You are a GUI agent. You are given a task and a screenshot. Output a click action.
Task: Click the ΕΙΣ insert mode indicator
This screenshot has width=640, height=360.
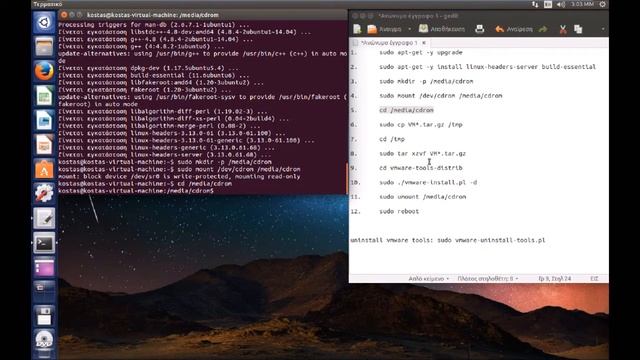(x=594, y=278)
